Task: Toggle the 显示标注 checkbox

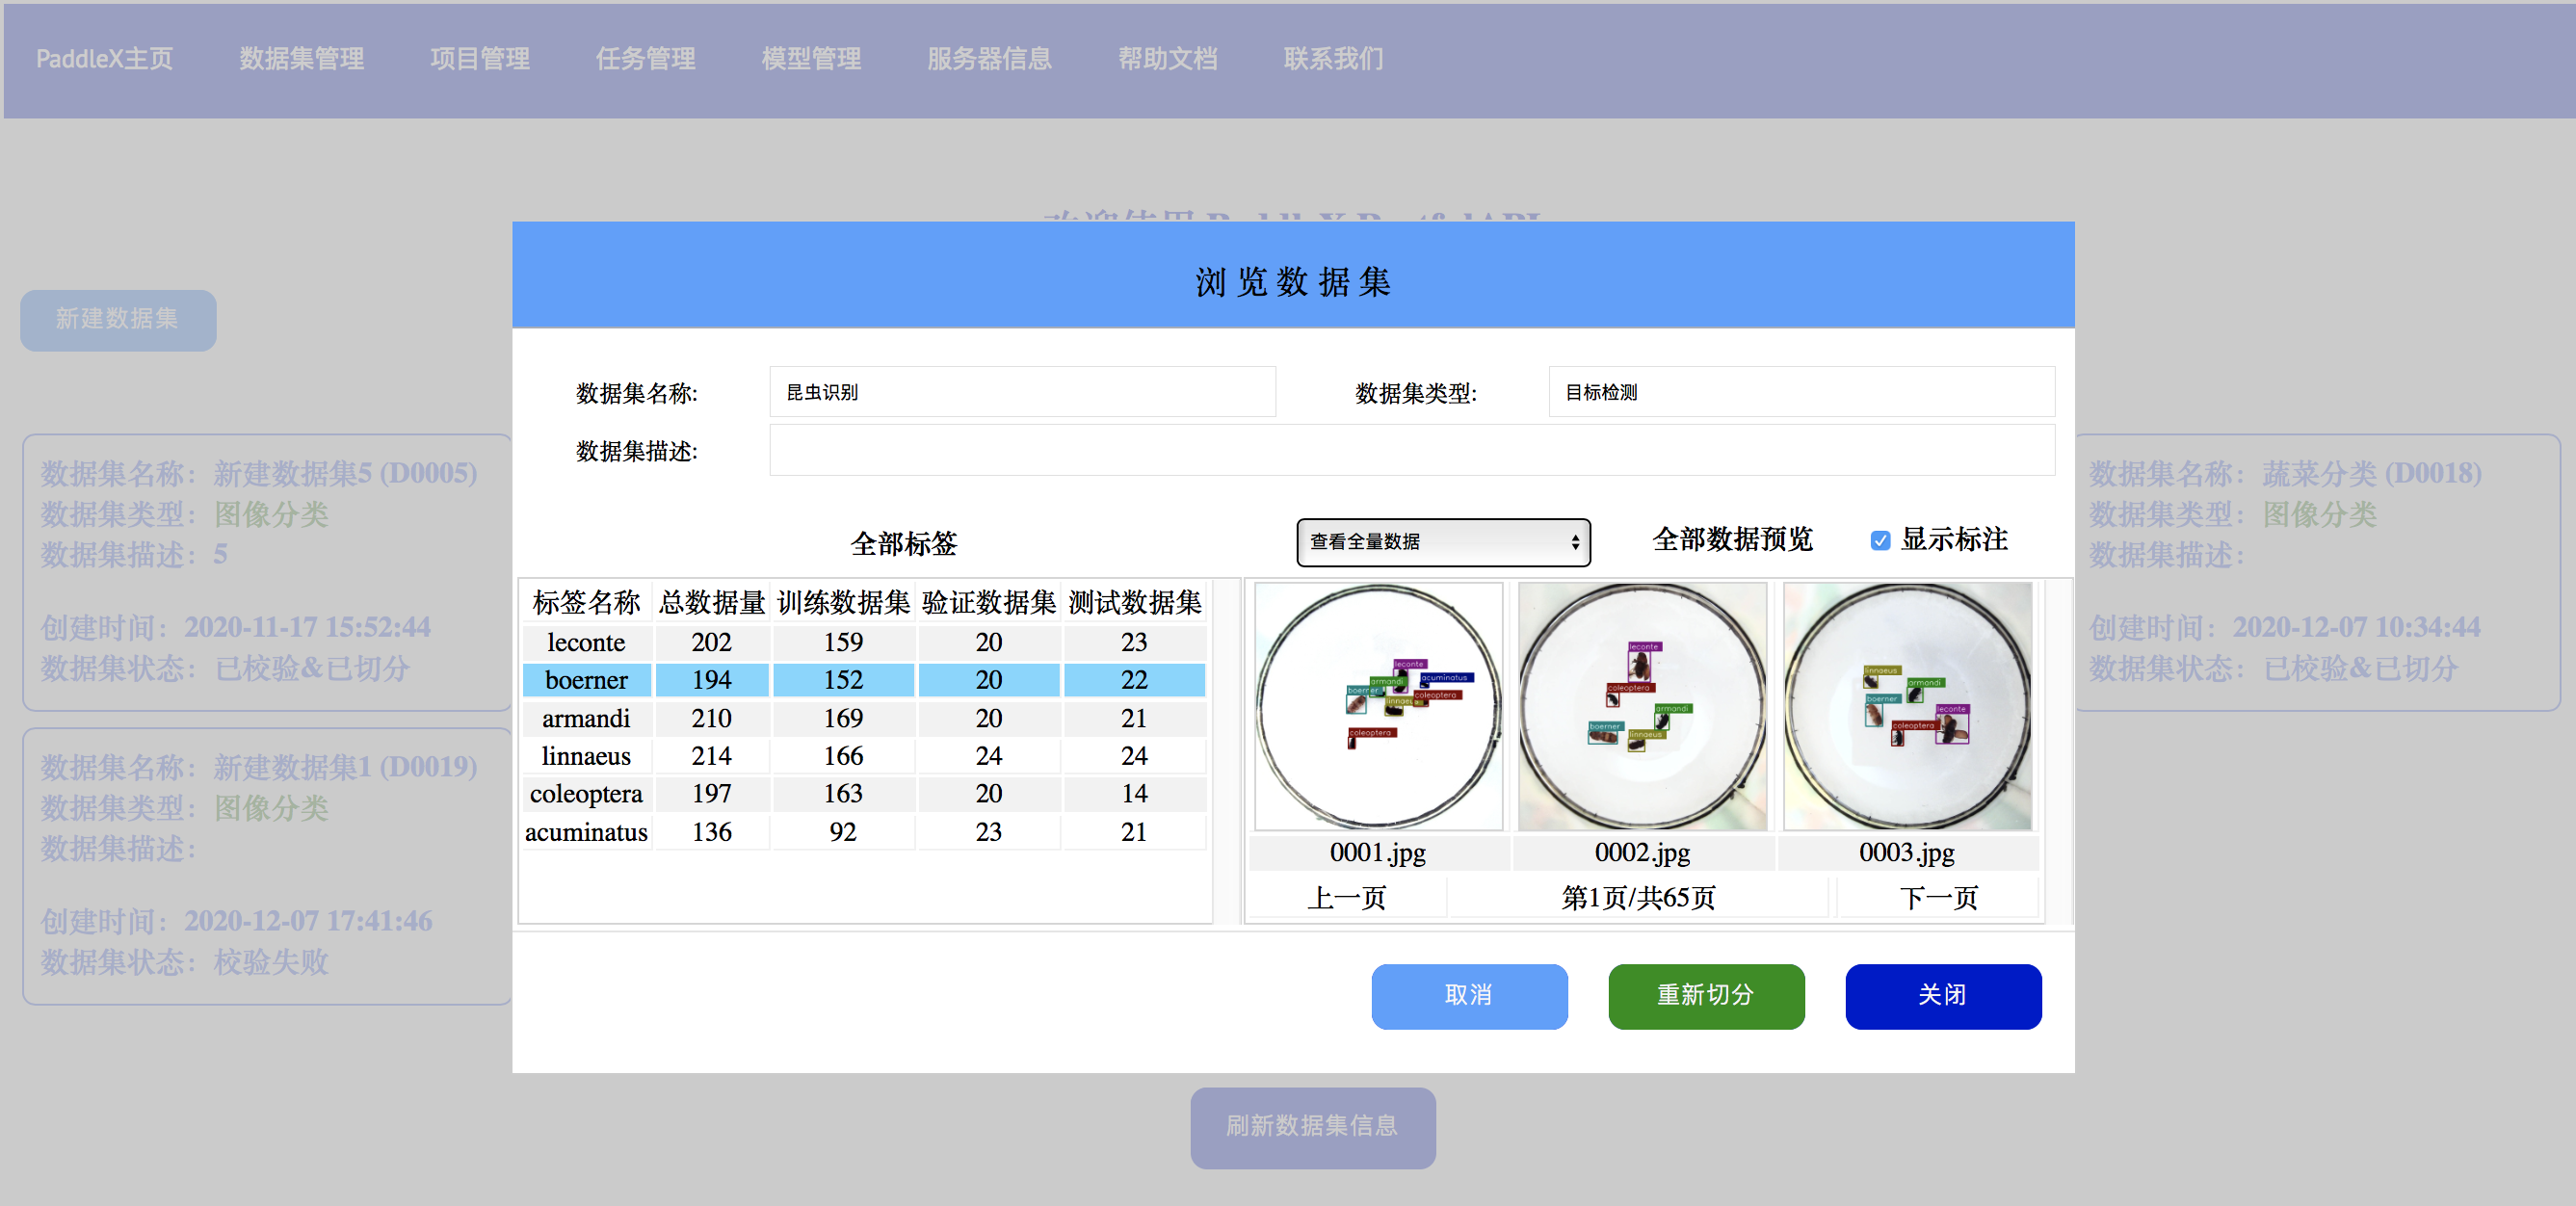Action: [1880, 541]
